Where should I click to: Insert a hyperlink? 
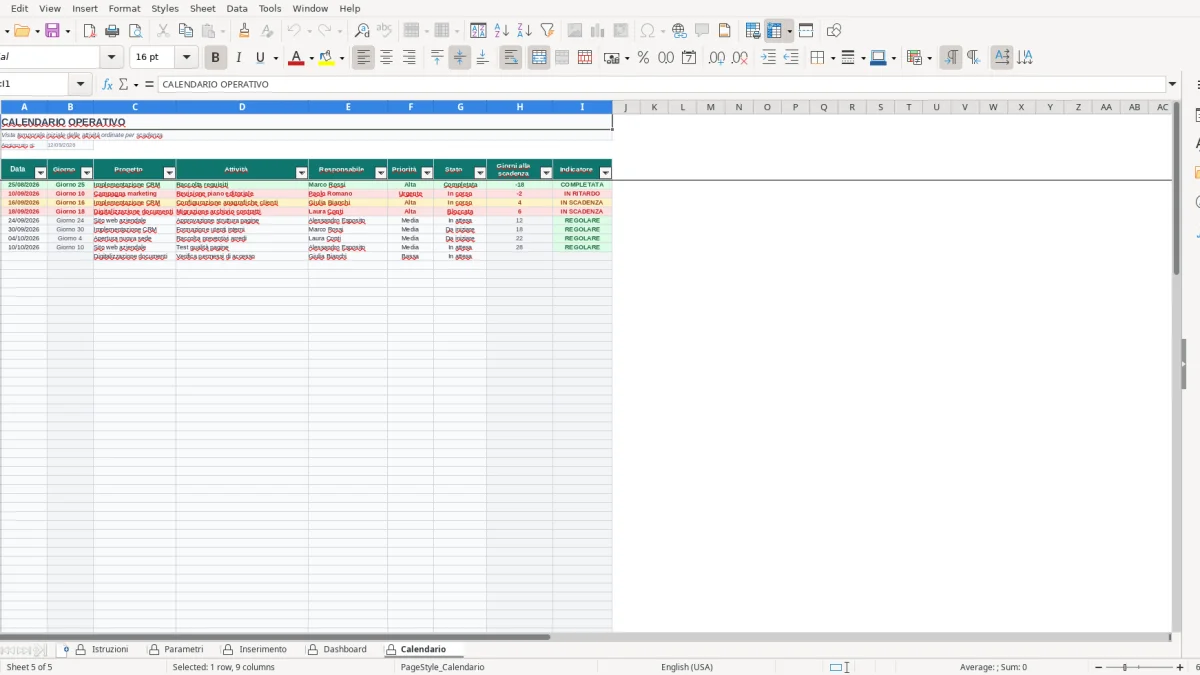click(x=679, y=31)
